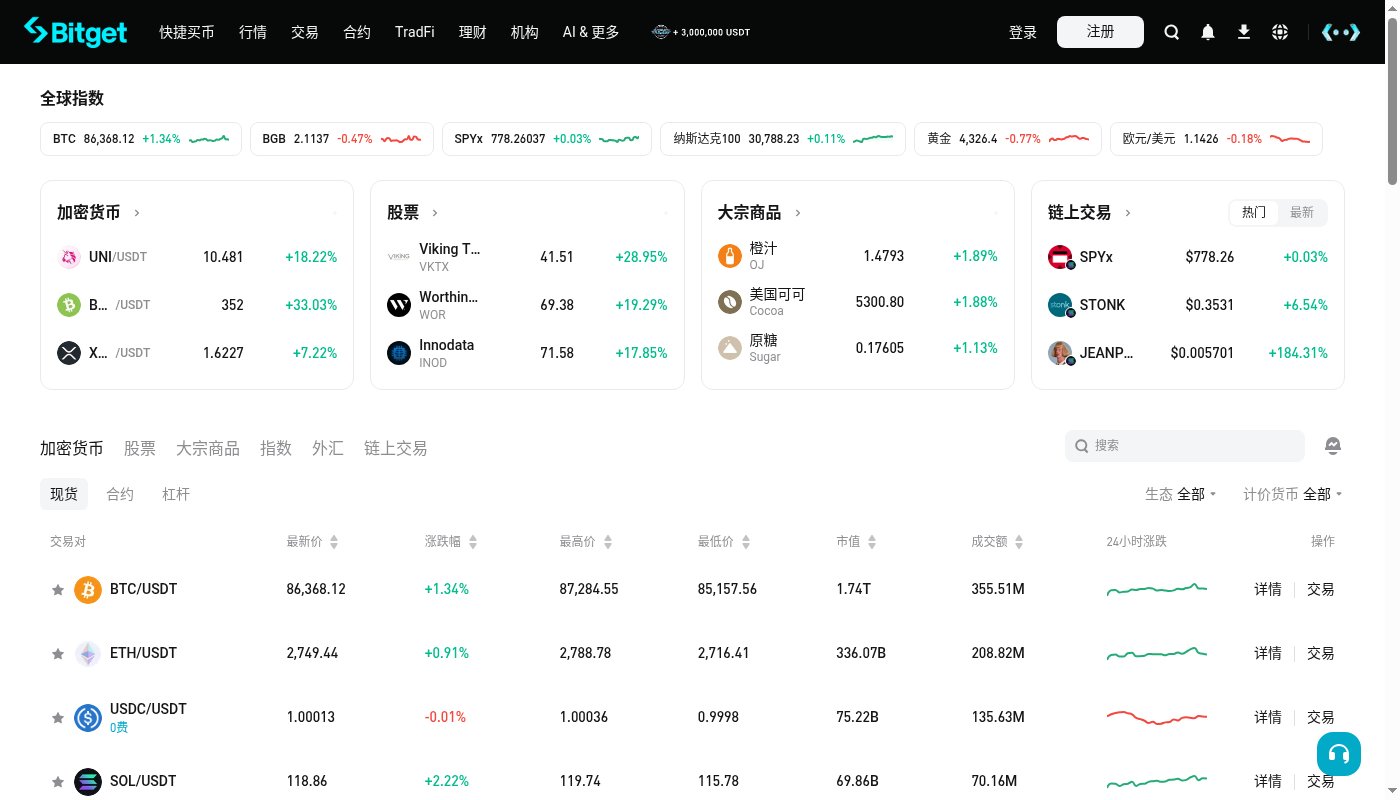Viewport: 1400px width, 800px height.
Task: Click the 登录 link
Action: pyautogui.click(x=1023, y=32)
